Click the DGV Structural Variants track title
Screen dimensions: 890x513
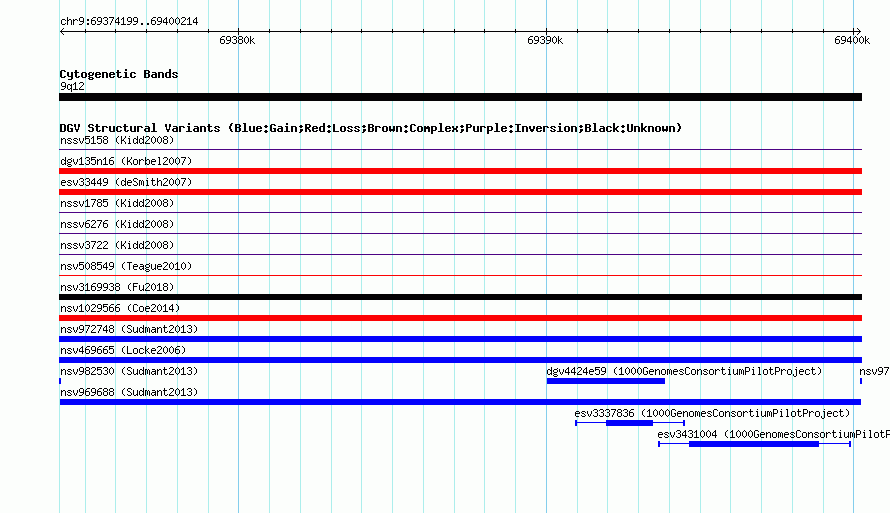point(371,128)
